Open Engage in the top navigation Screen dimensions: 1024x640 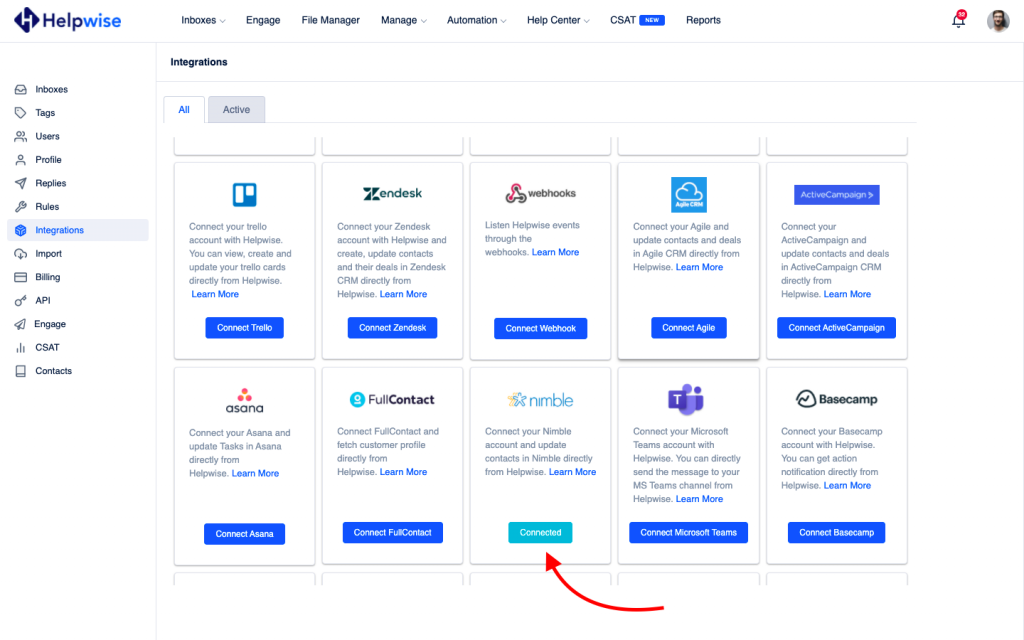[263, 20]
